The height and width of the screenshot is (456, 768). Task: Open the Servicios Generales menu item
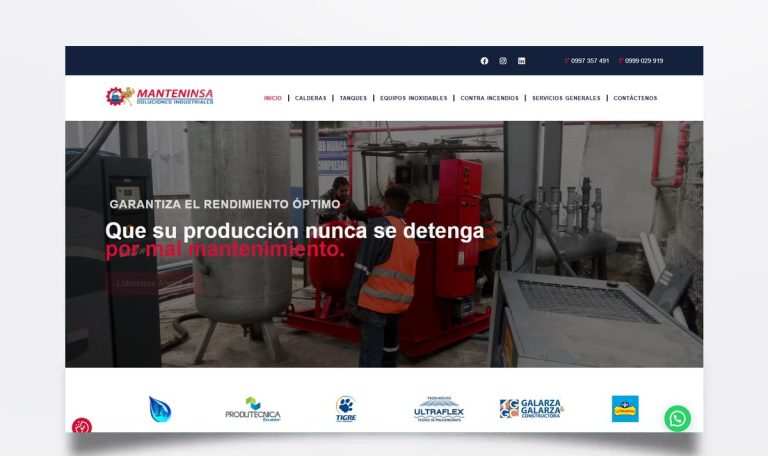tap(566, 98)
